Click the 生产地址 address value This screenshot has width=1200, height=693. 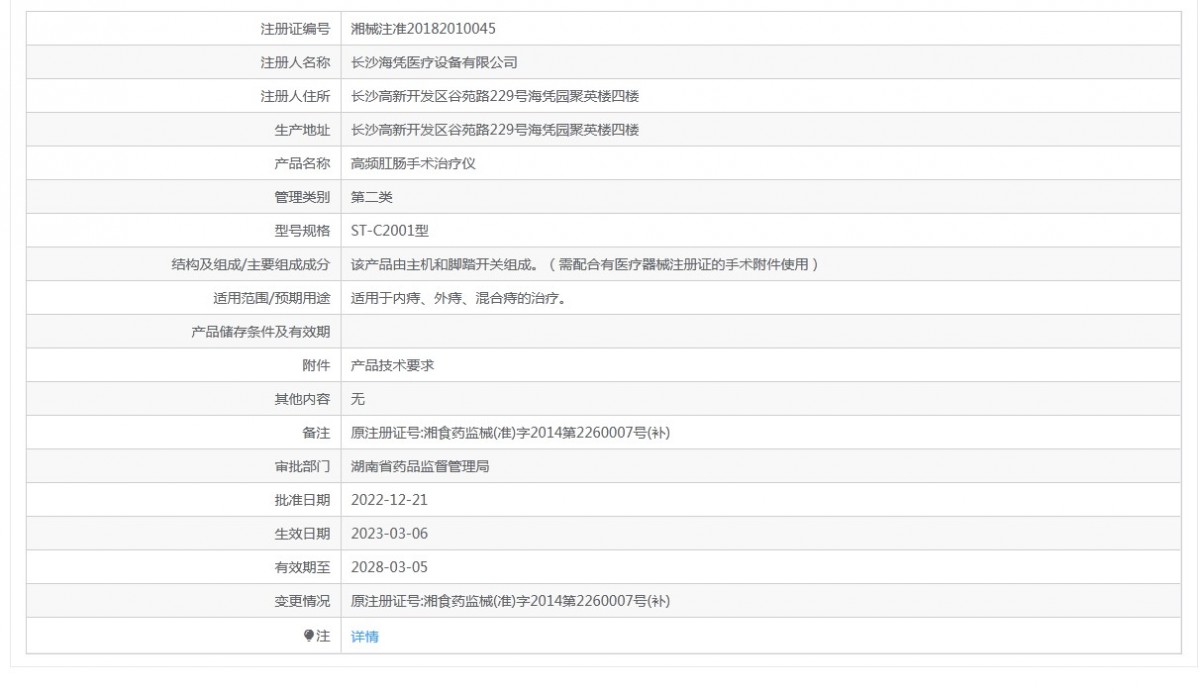coord(495,130)
